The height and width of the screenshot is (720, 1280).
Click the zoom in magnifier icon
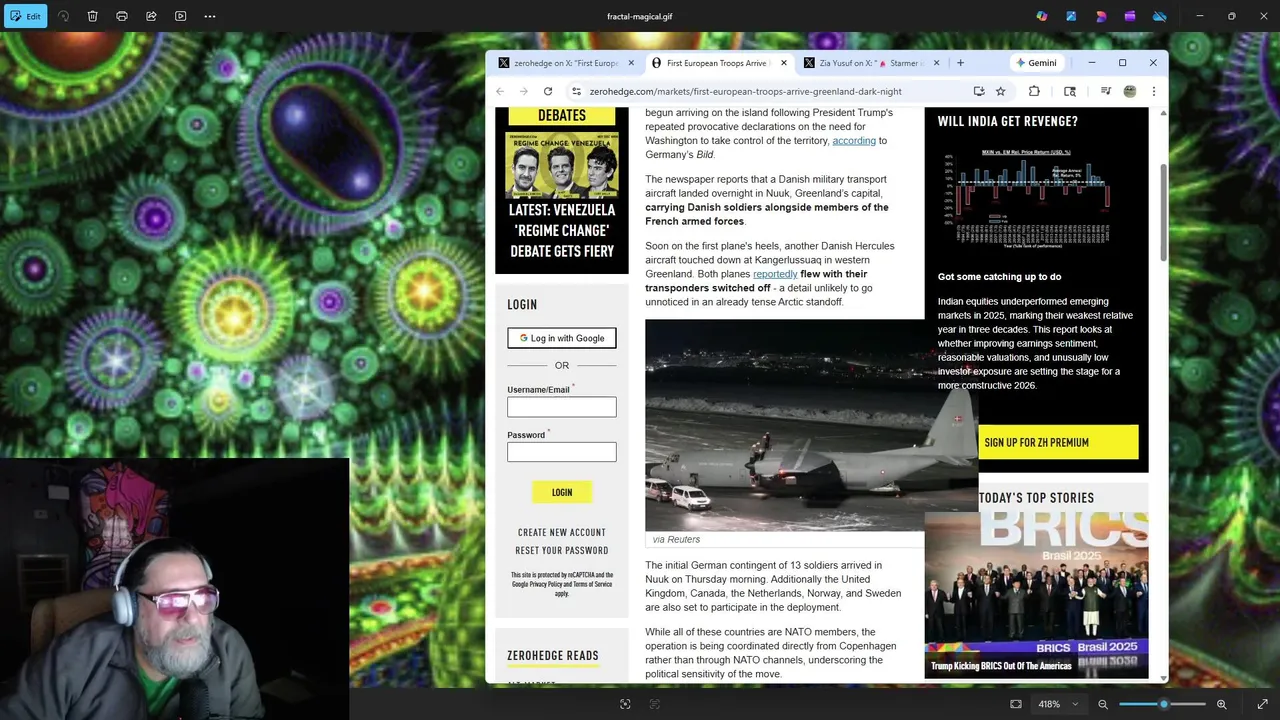coord(1221,704)
